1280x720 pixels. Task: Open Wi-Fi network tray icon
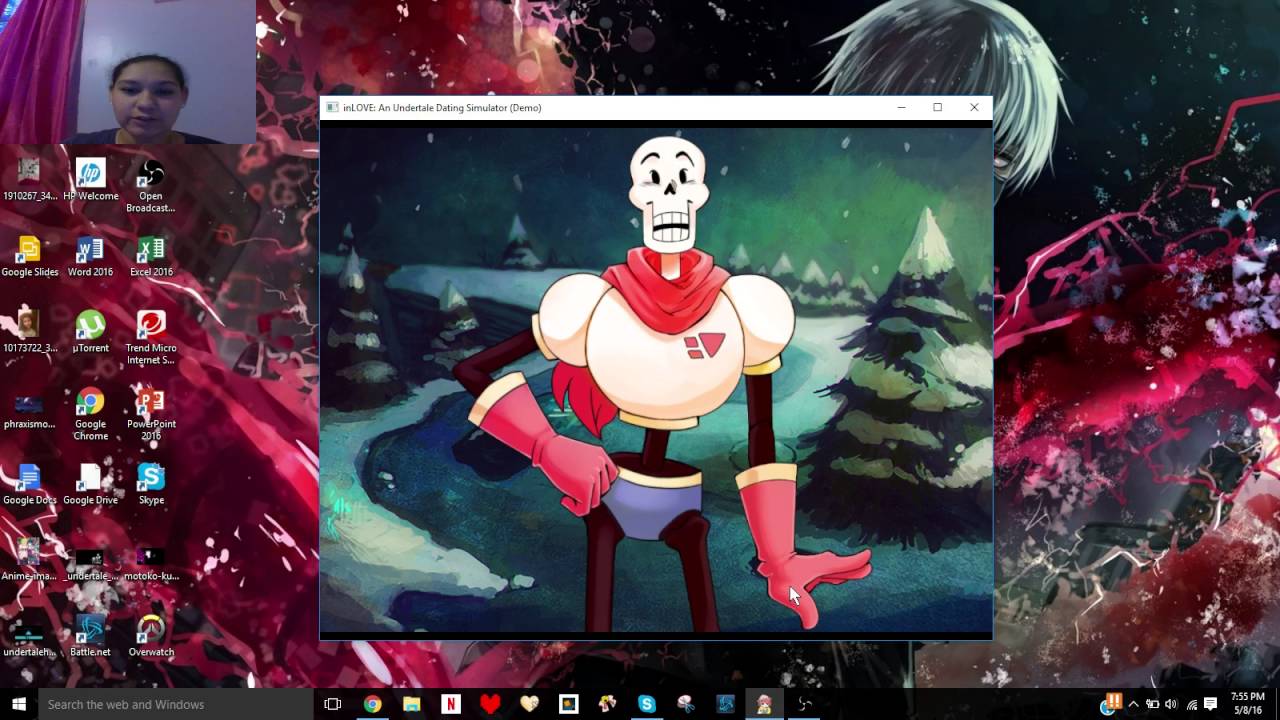[1191, 704]
